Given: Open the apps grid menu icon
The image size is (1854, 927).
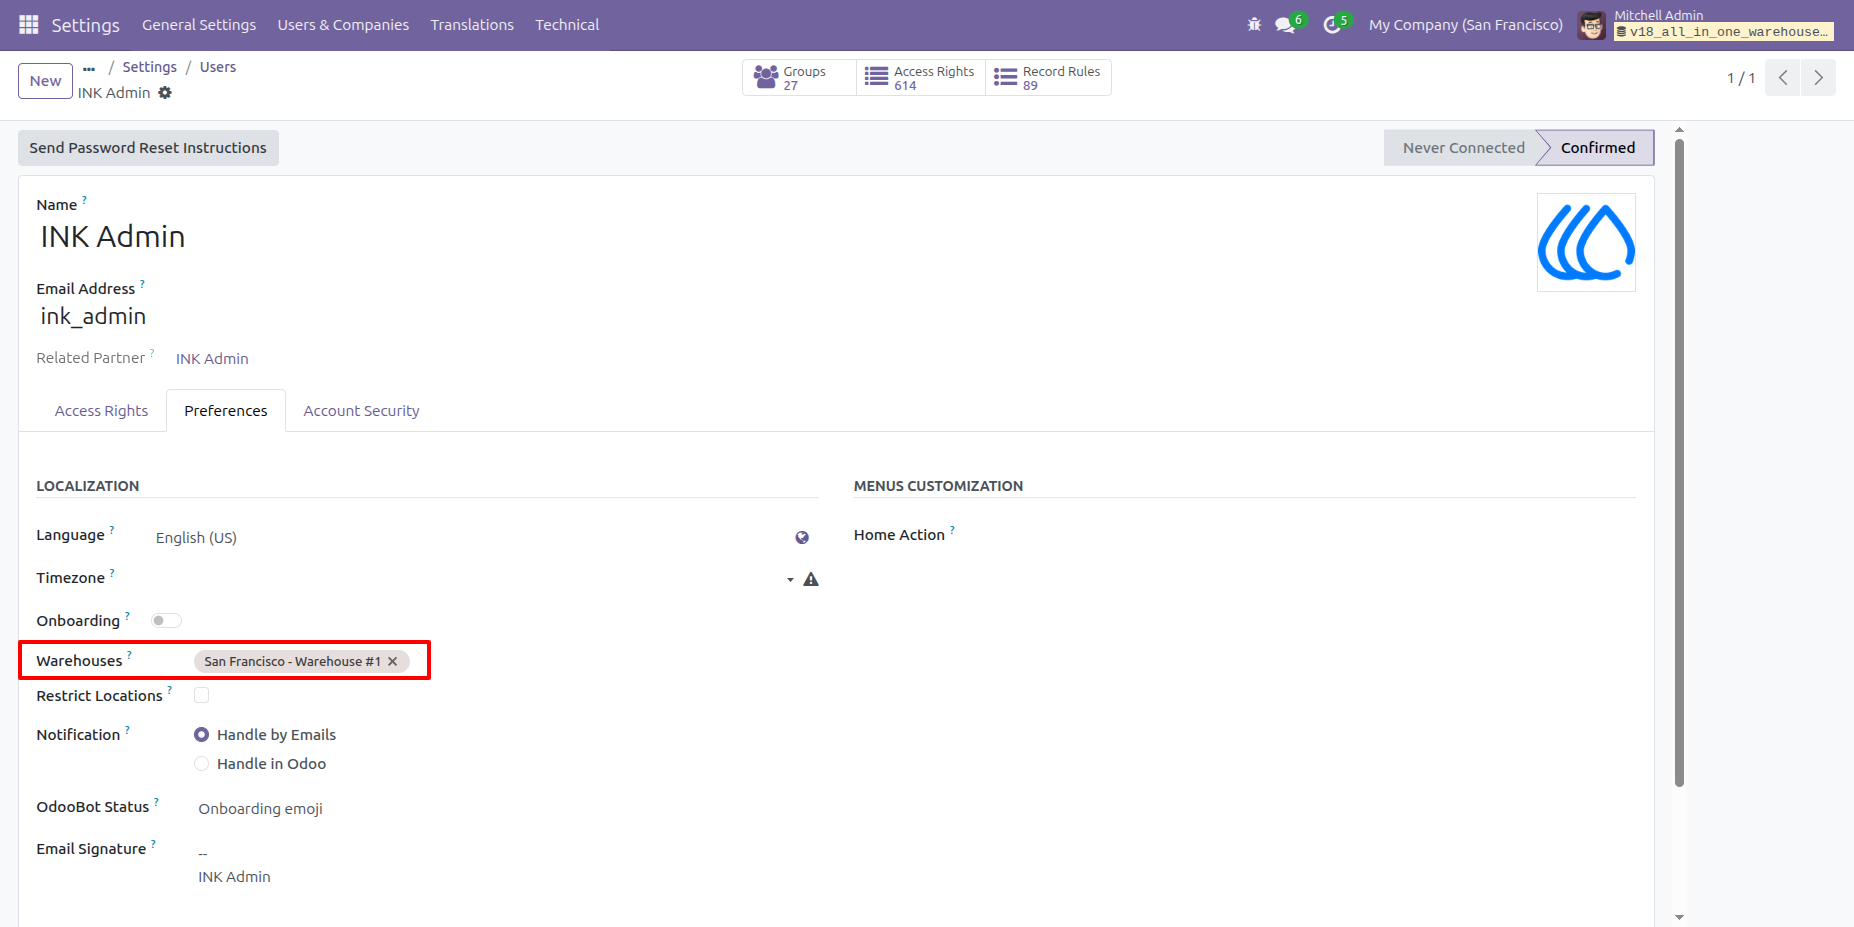Looking at the screenshot, I should [29, 24].
